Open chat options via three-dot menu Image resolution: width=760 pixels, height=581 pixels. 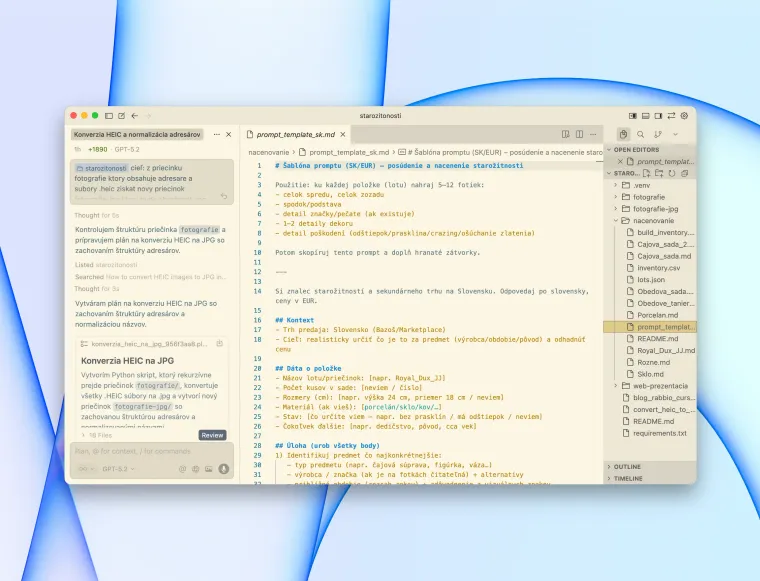point(217,134)
